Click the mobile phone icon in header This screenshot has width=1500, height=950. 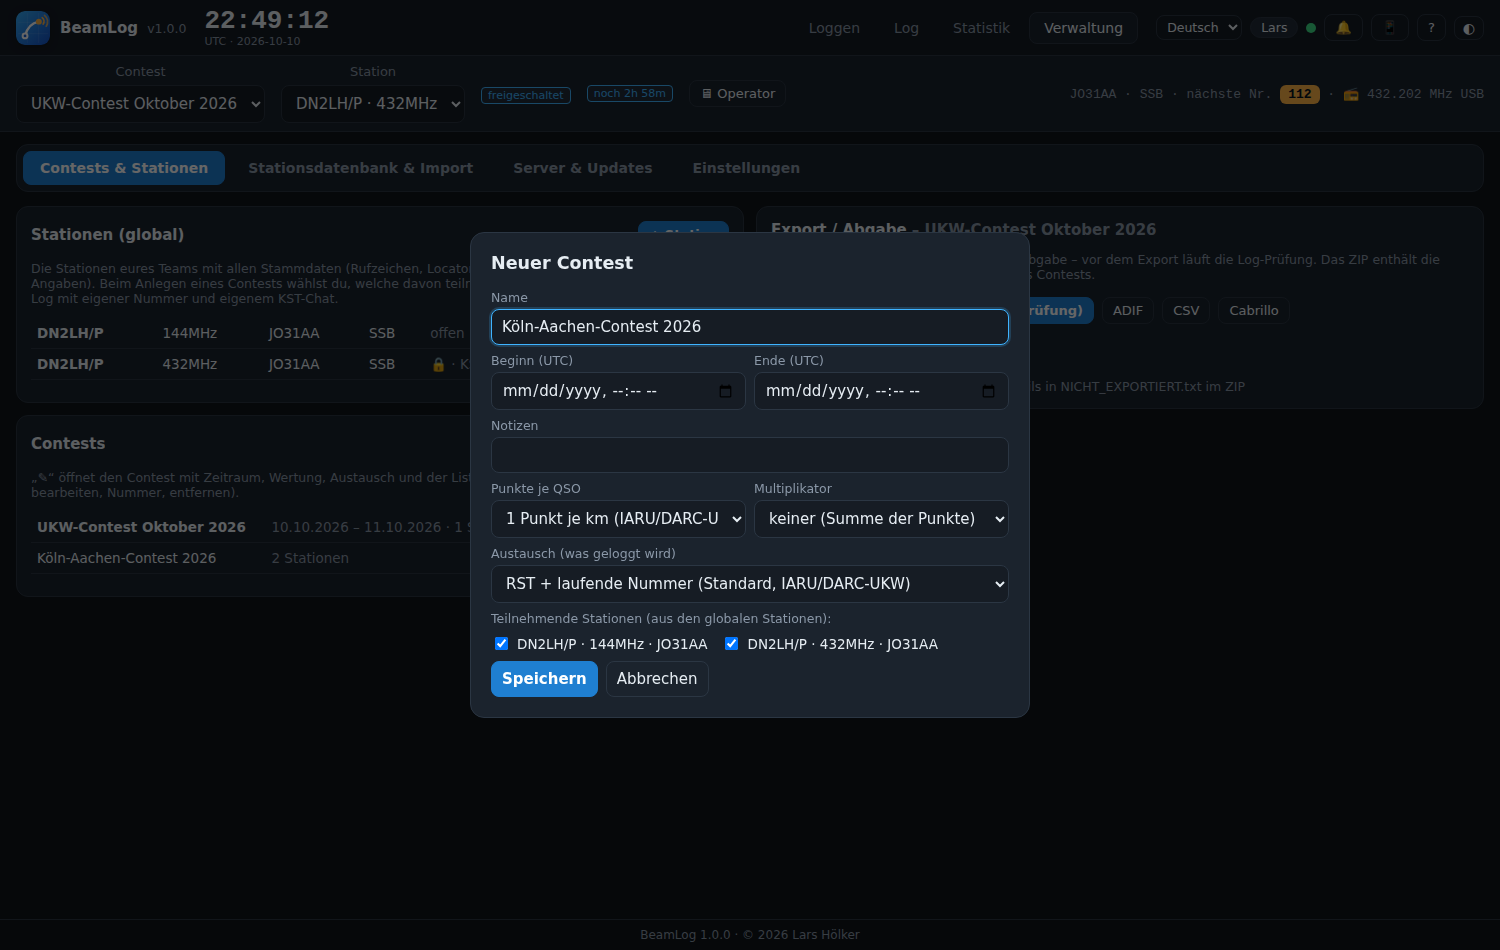(1390, 28)
